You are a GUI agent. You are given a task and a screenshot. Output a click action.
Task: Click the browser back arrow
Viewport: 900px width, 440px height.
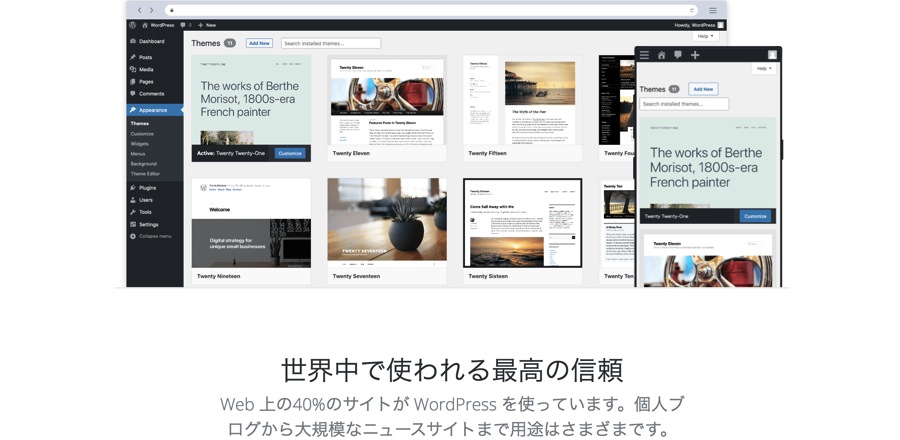pyautogui.click(x=139, y=10)
